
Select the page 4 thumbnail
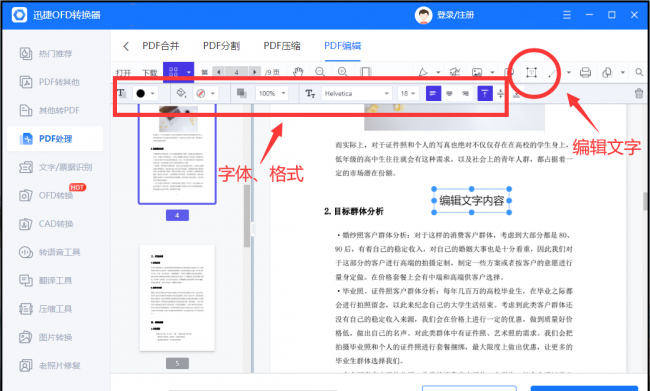[177, 153]
